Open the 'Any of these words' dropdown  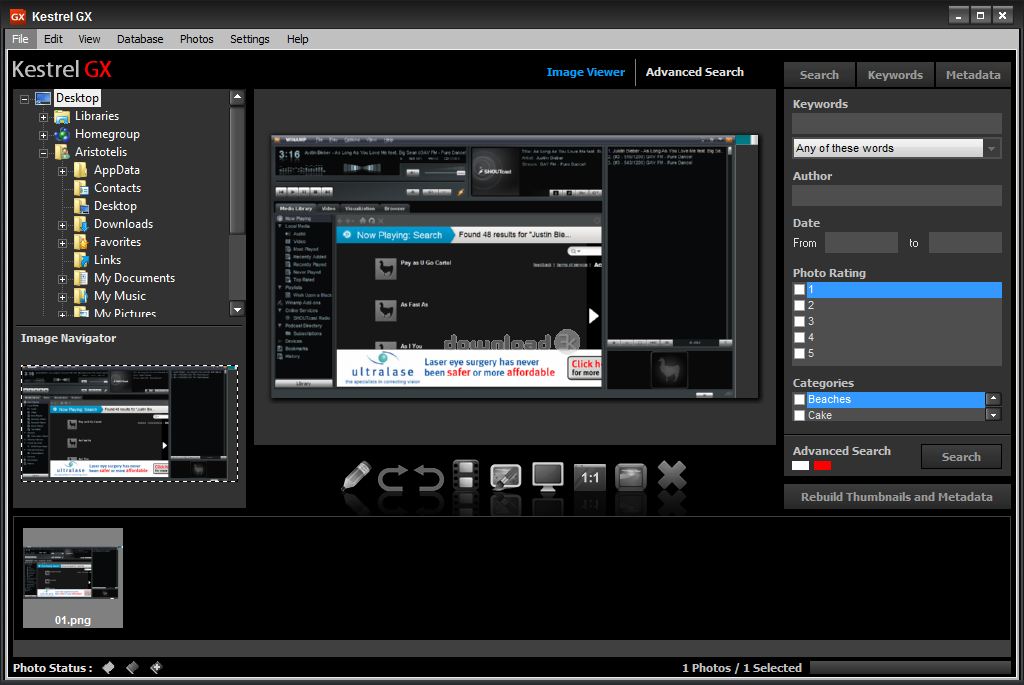pos(992,148)
